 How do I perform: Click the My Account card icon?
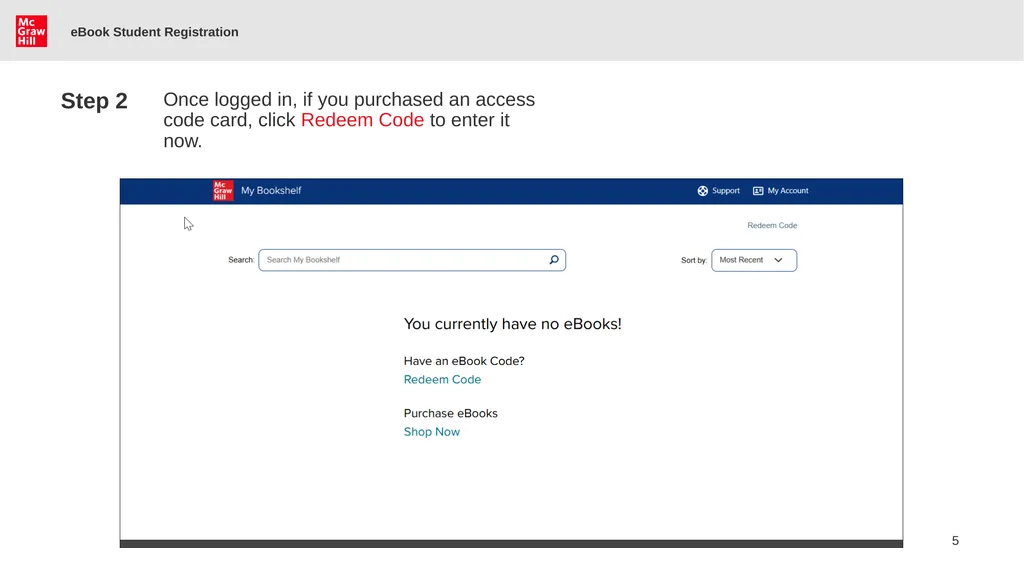click(x=758, y=191)
